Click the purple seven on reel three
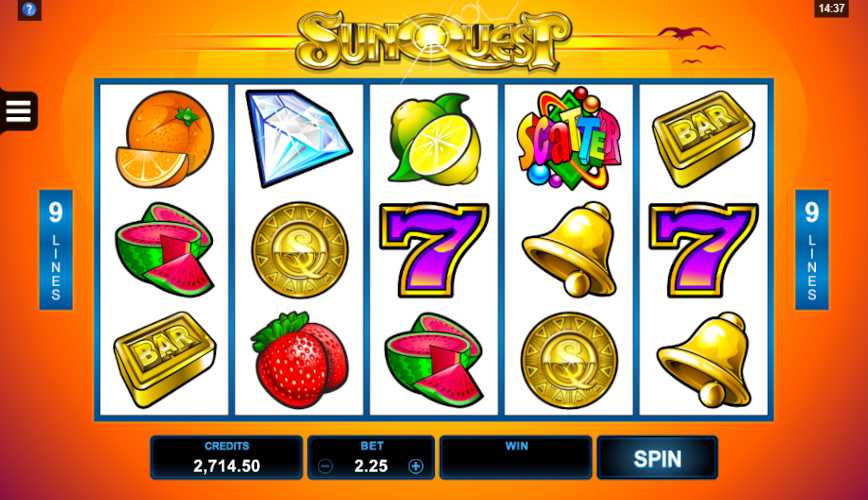 pyautogui.click(x=434, y=249)
